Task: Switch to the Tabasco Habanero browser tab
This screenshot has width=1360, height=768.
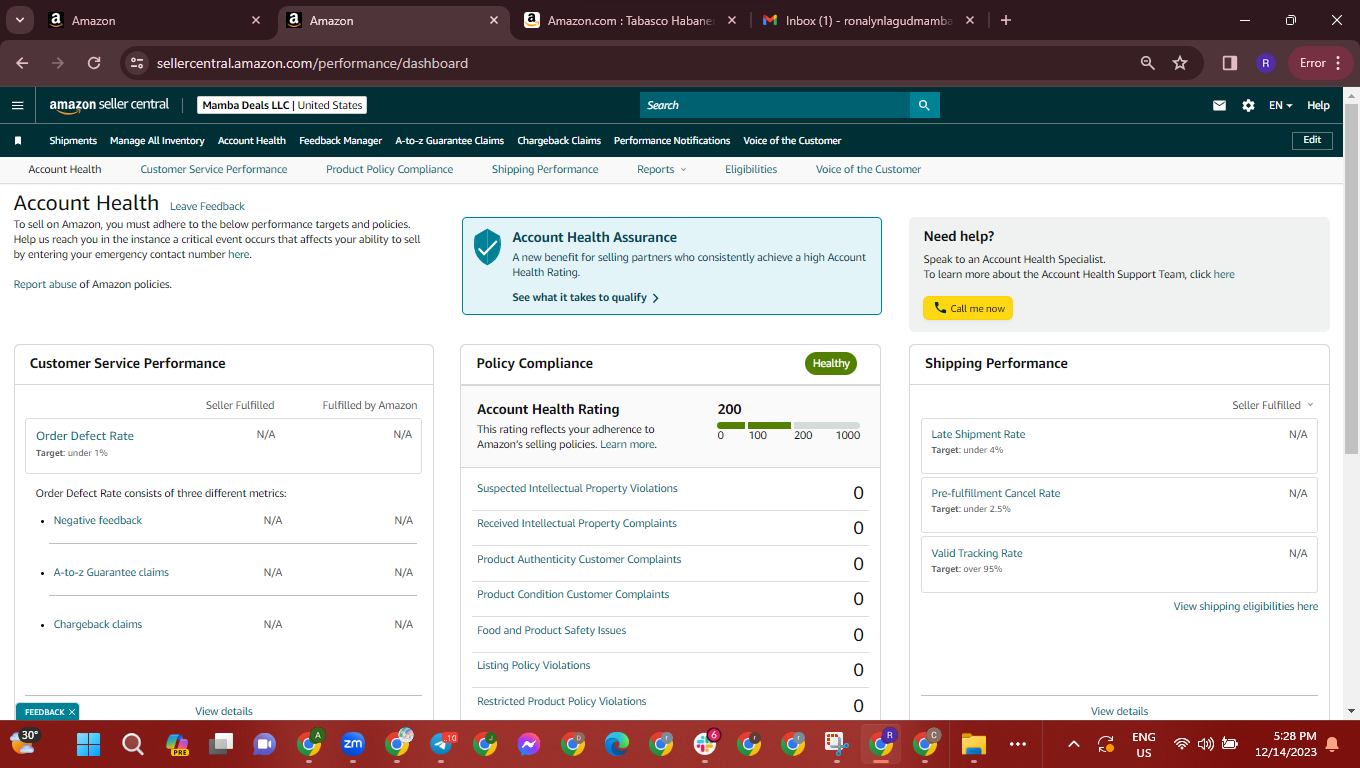Action: 630,20
